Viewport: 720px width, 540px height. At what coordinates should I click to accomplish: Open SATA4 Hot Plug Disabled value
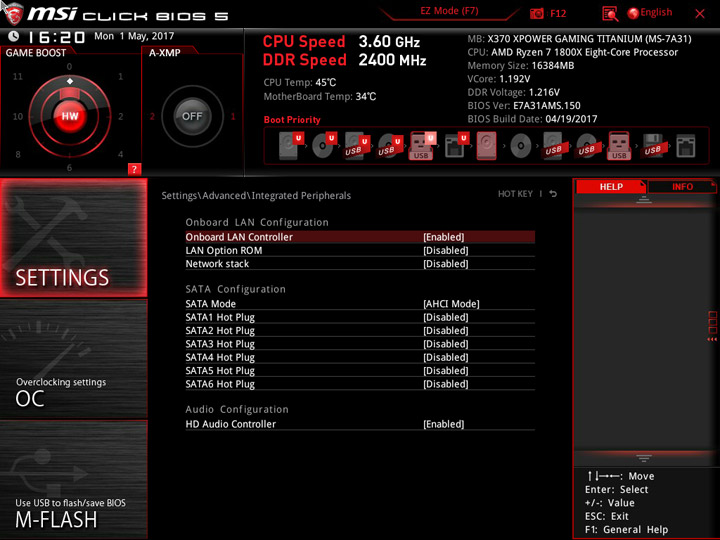coord(446,357)
